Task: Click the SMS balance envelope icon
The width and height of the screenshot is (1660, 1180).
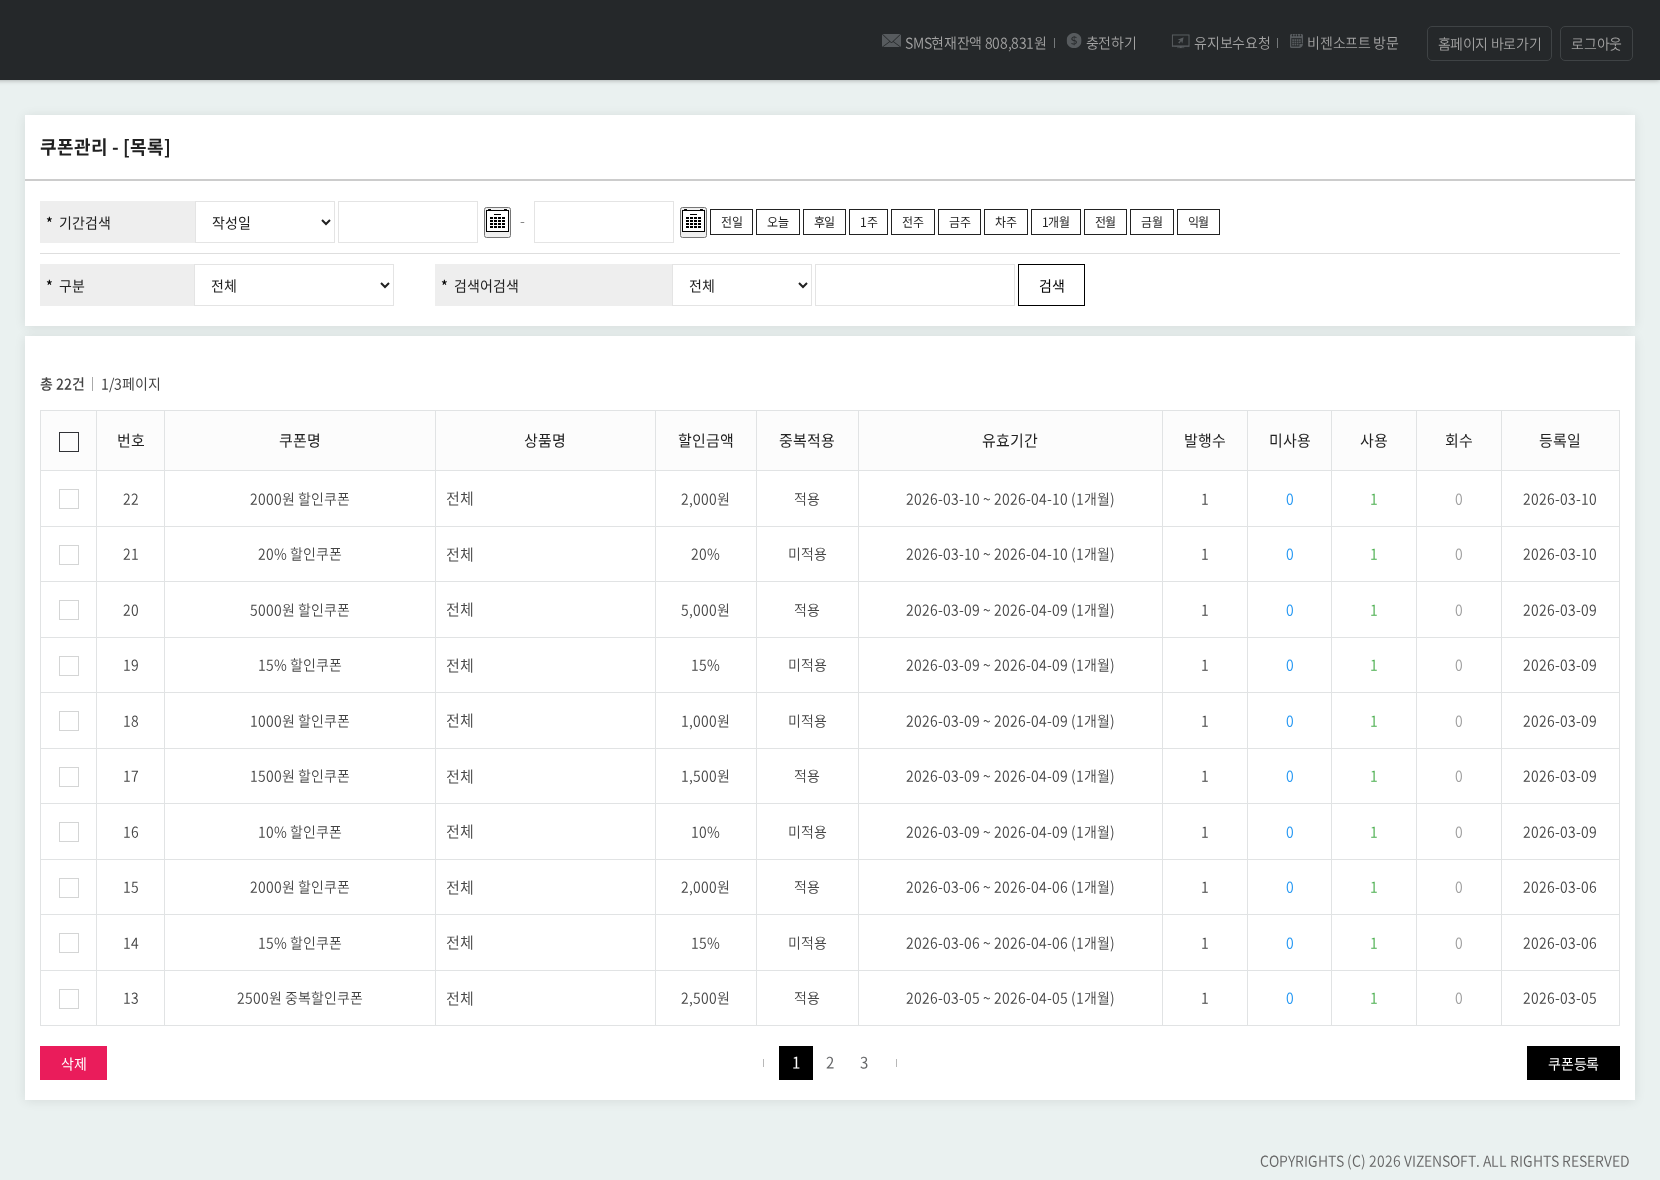Action: pyautogui.click(x=891, y=41)
